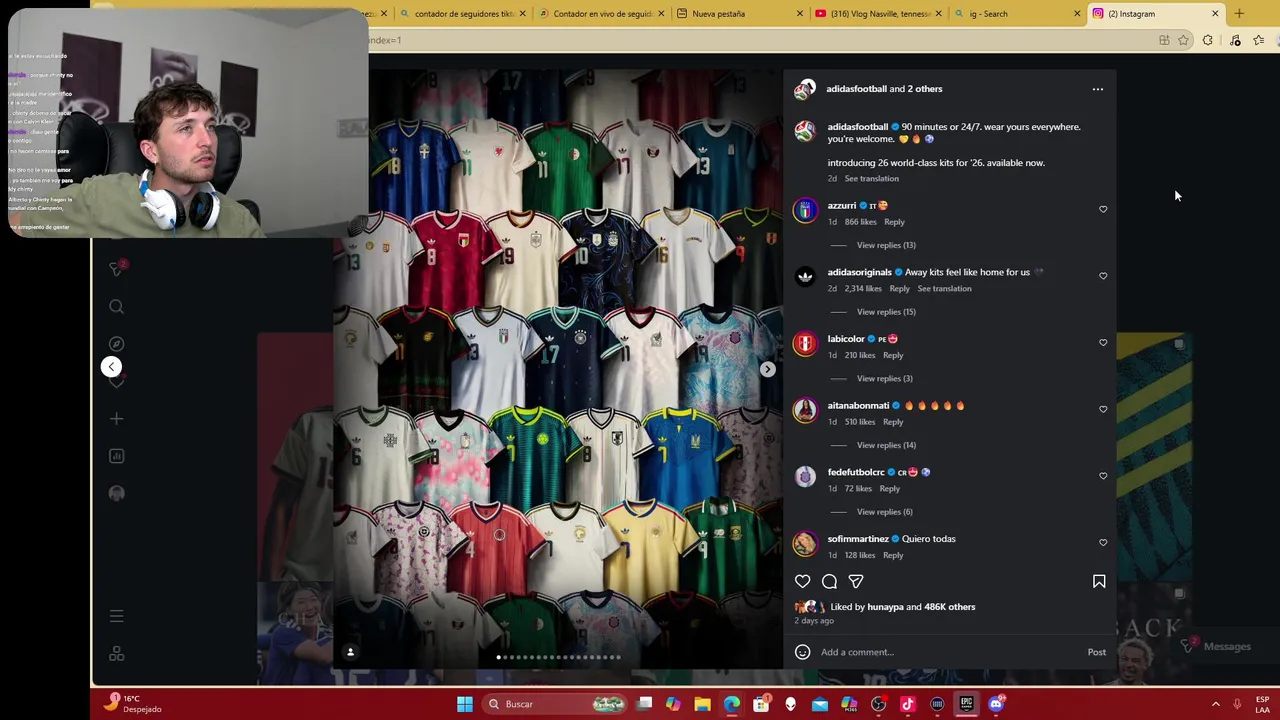Image resolution: width=1280 pixels, height=720 pixels.
Task: Open Notifications heart icon in sidebar
Action: click(116, 382)
